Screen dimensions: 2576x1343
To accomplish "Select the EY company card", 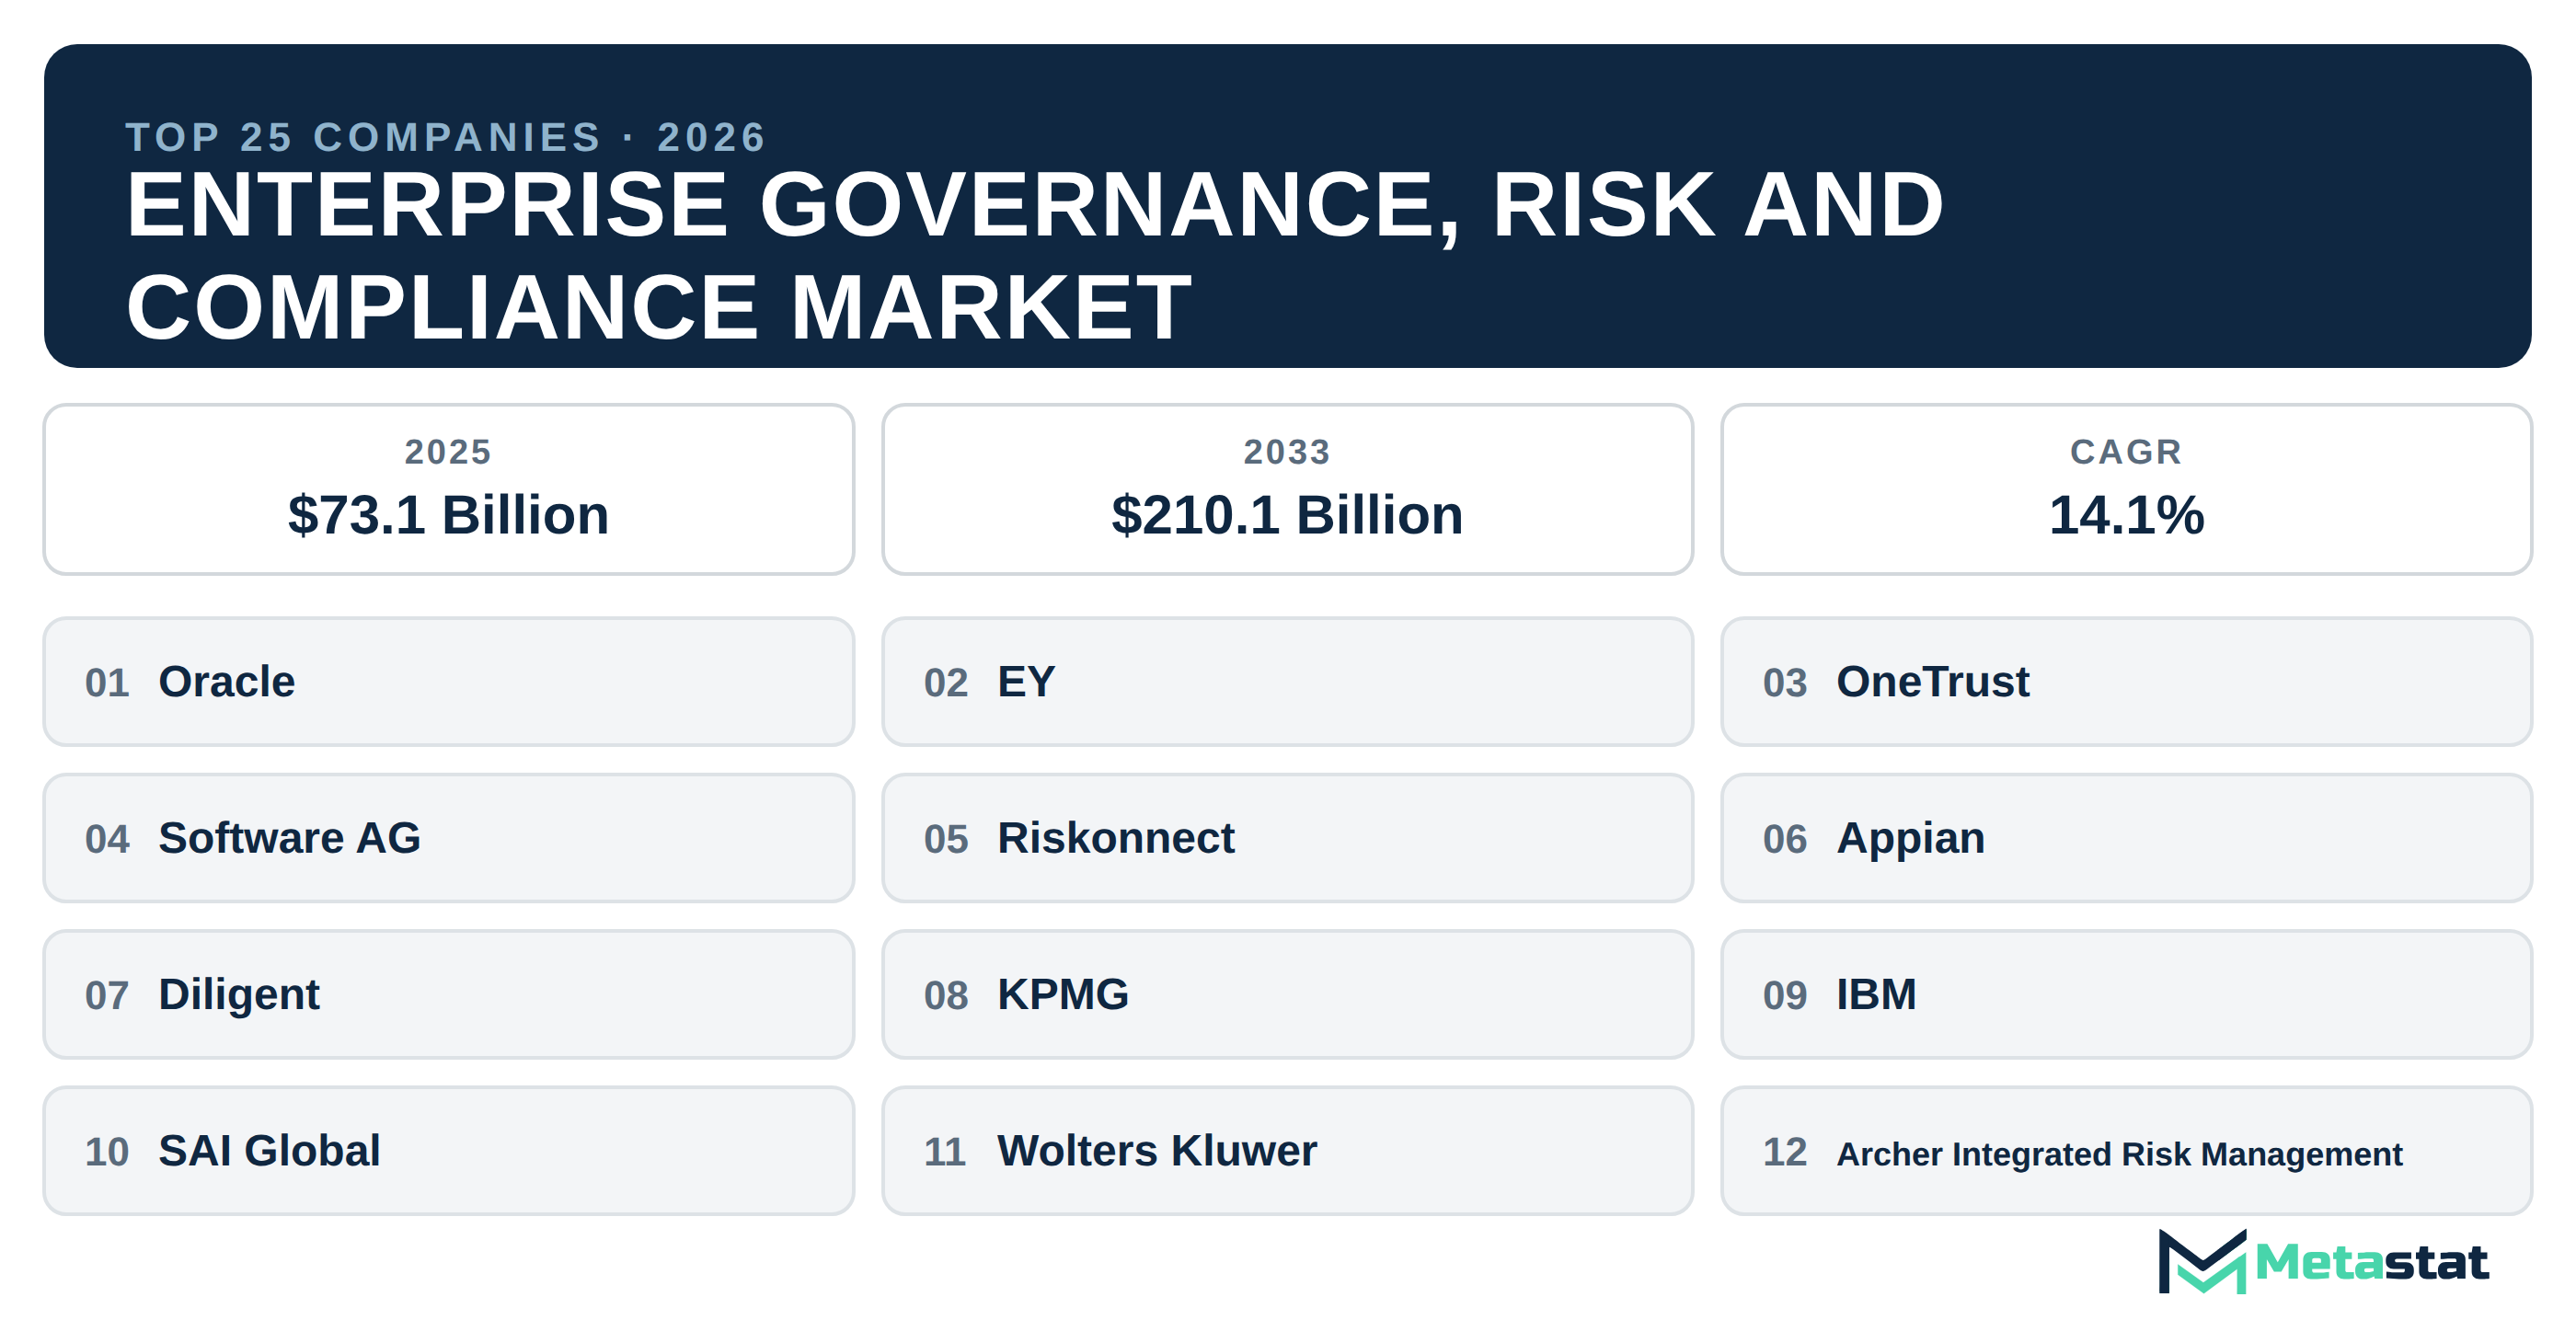I will [x=1287, y=681].
